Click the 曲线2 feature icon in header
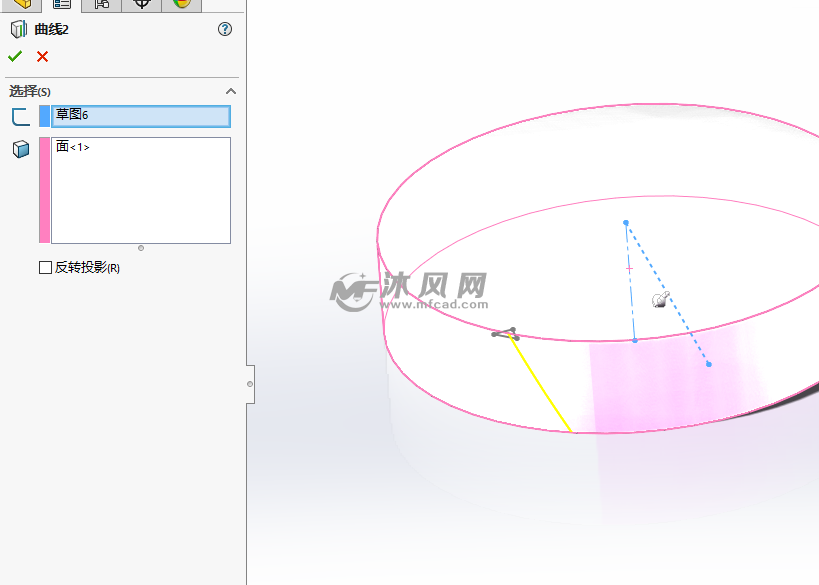The width and height of the screenshot is (819, 585). pyautogui.click(x=19, y=29)
